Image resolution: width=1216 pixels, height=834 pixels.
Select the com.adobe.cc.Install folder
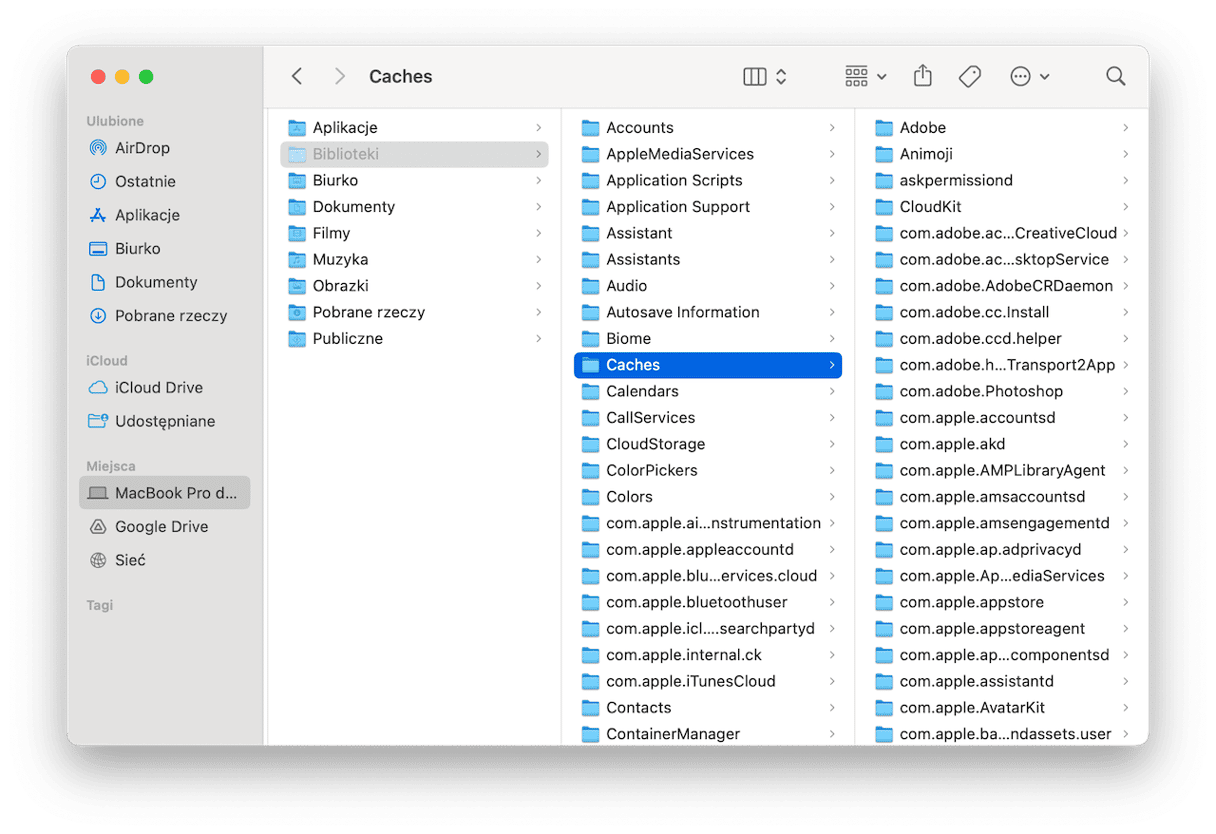pos(1001,312)
